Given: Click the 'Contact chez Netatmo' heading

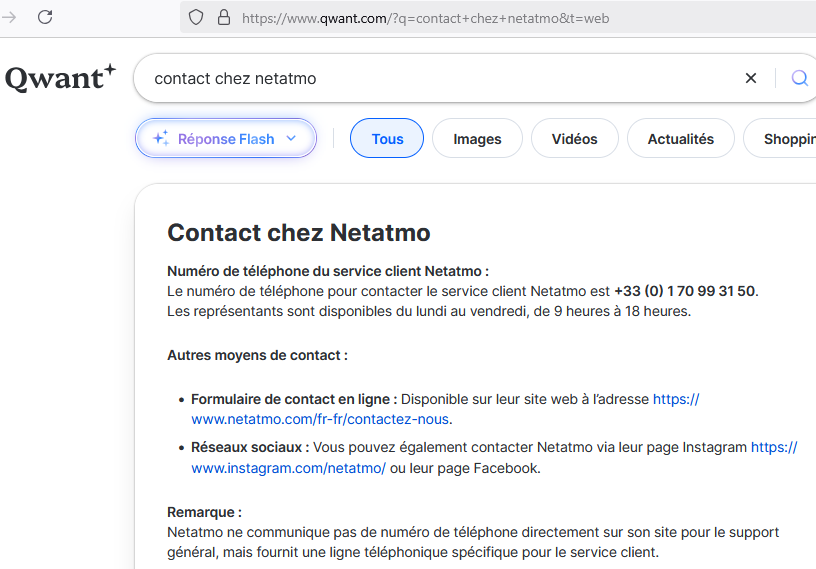Looking at the screenshot, I should [299, 233].
